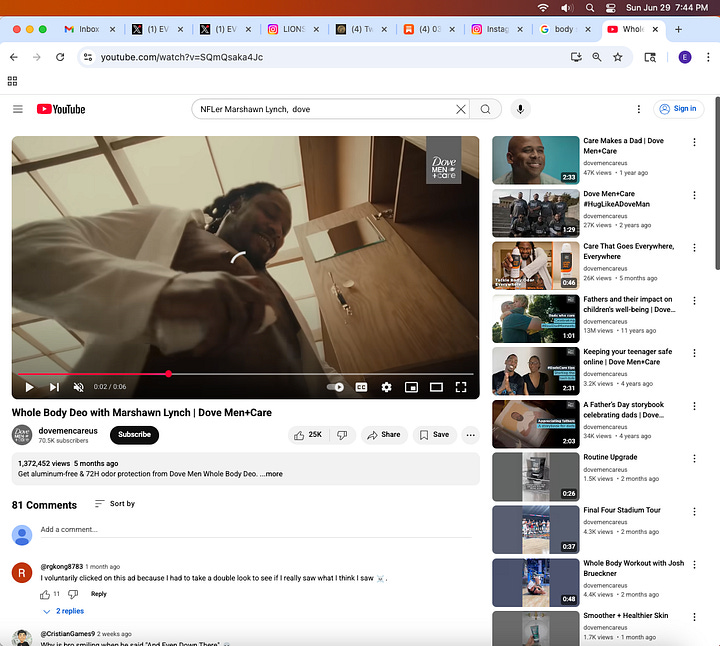Click the Dove Men+Care watermark in the video
The width and height of the screenshot is (720, 646).
point(444,160)
